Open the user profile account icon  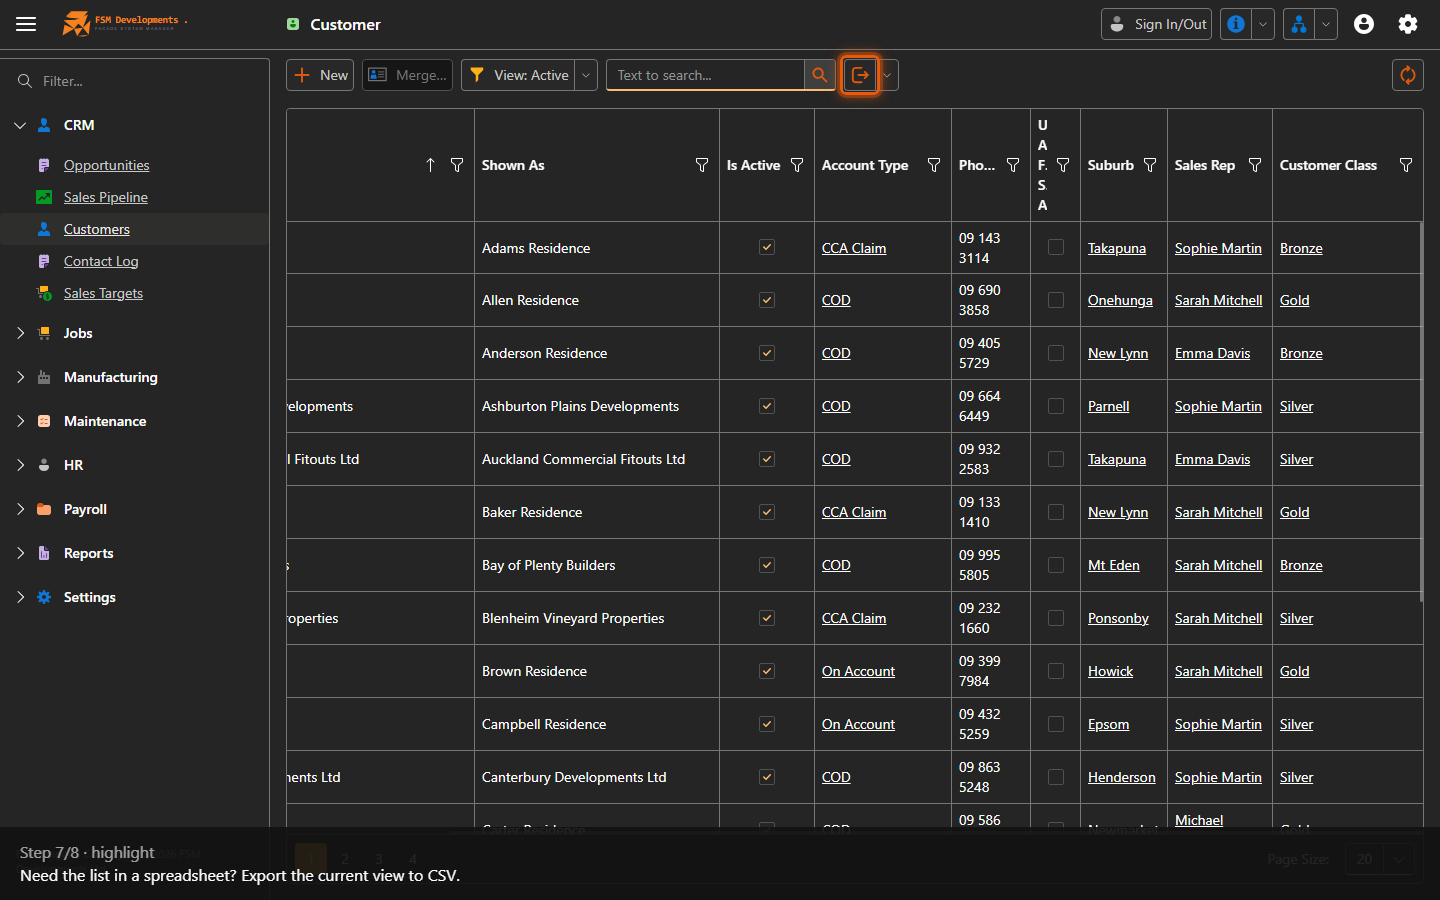(x=1364, y=24)
